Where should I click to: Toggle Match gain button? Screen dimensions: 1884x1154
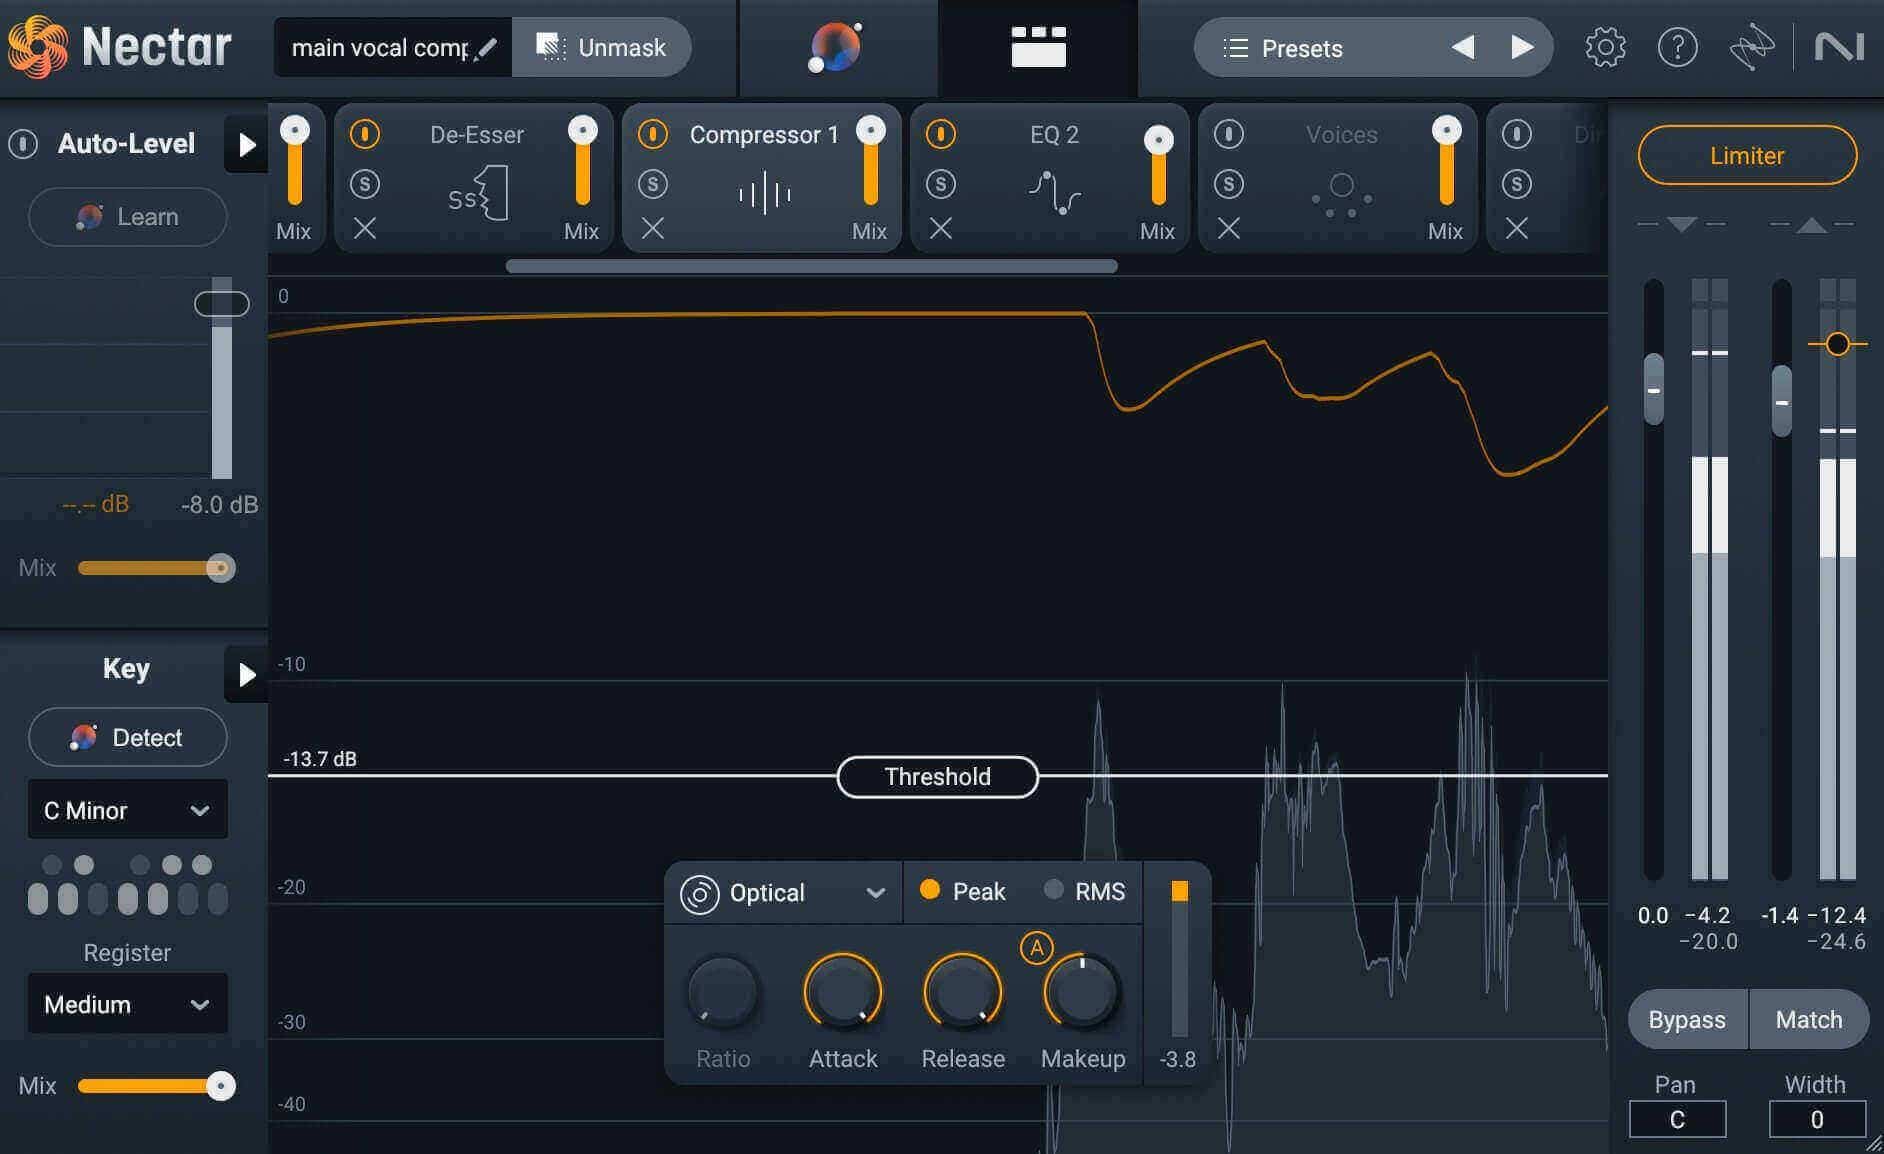click(1809, 1019)
